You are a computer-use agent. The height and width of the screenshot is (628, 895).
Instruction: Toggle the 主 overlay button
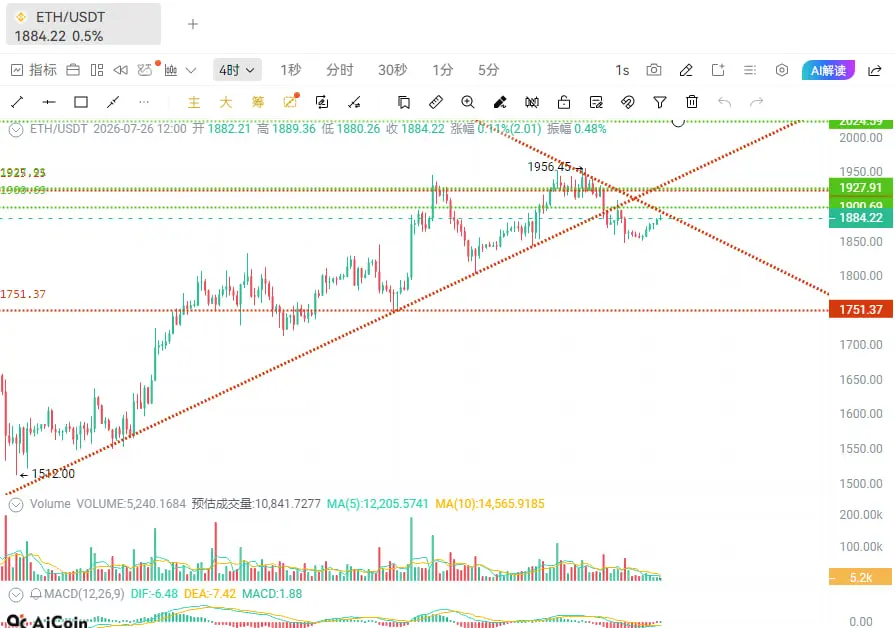tap(194, 102)
